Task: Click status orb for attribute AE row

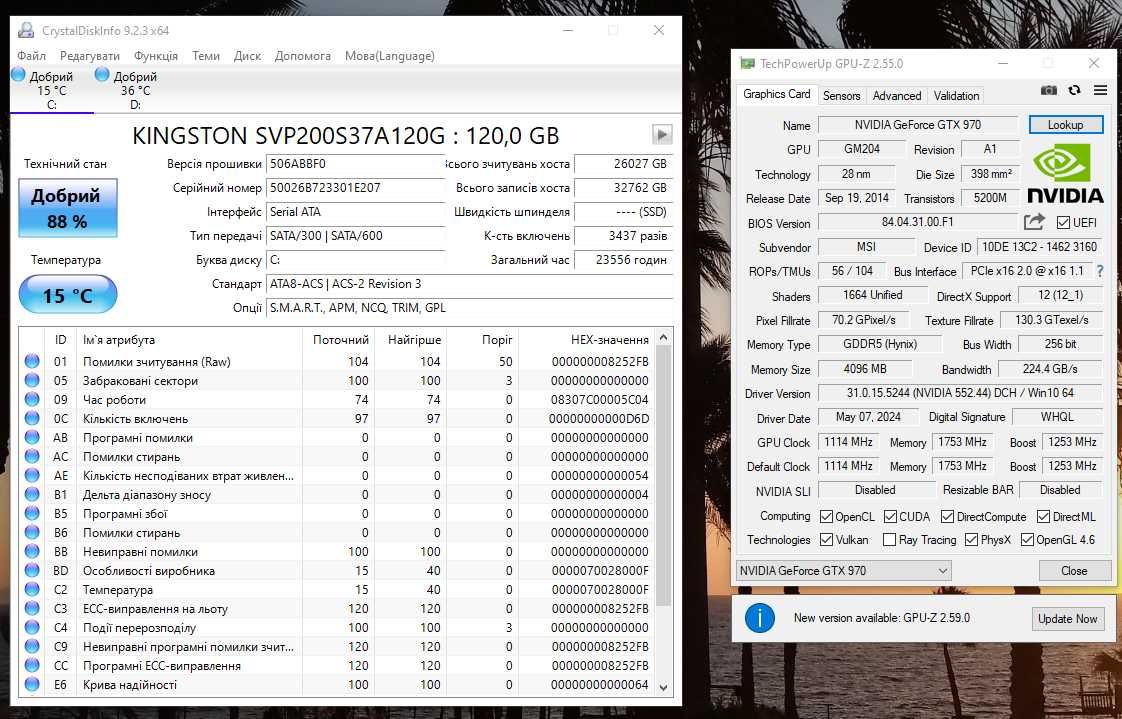Action: tap(32, 475)
